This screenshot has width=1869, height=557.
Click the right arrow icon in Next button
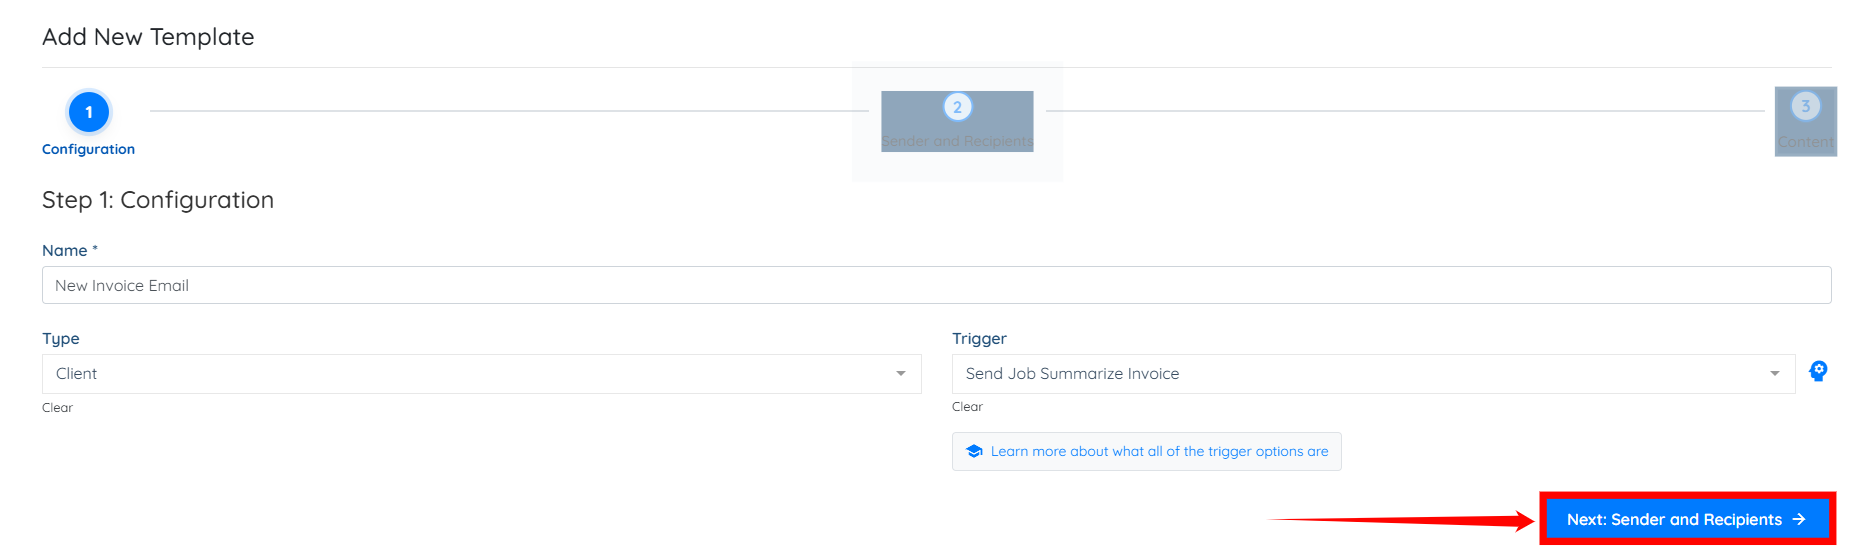[1799, 519]
